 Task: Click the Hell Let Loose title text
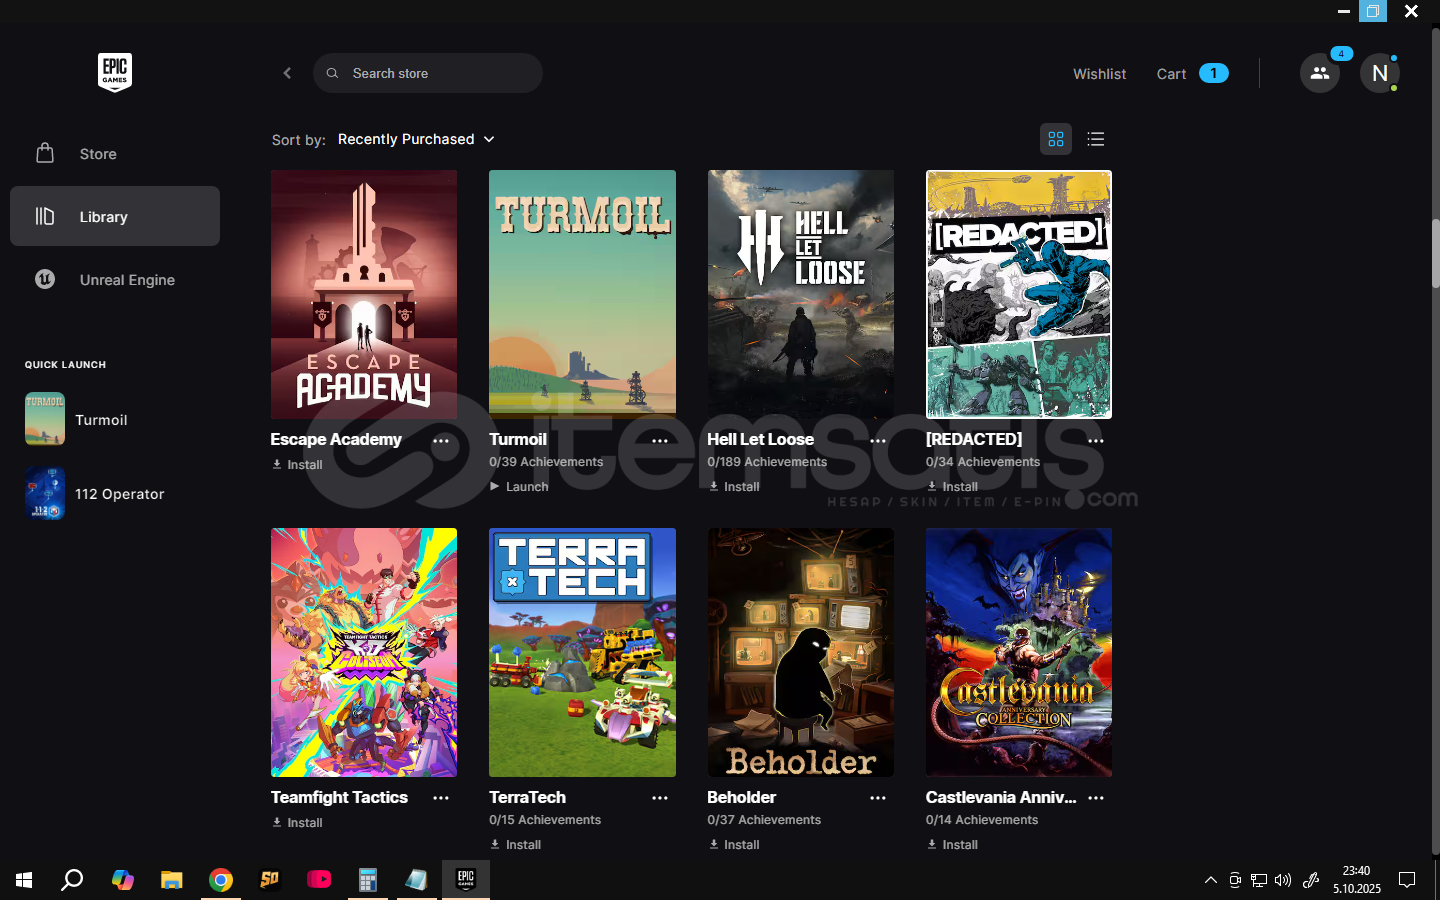(760, 439)
